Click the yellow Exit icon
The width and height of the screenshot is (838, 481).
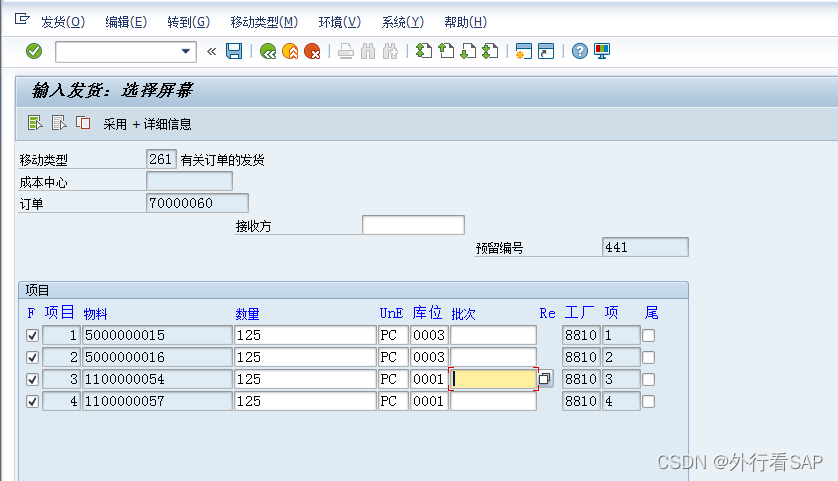coord(290,51)
